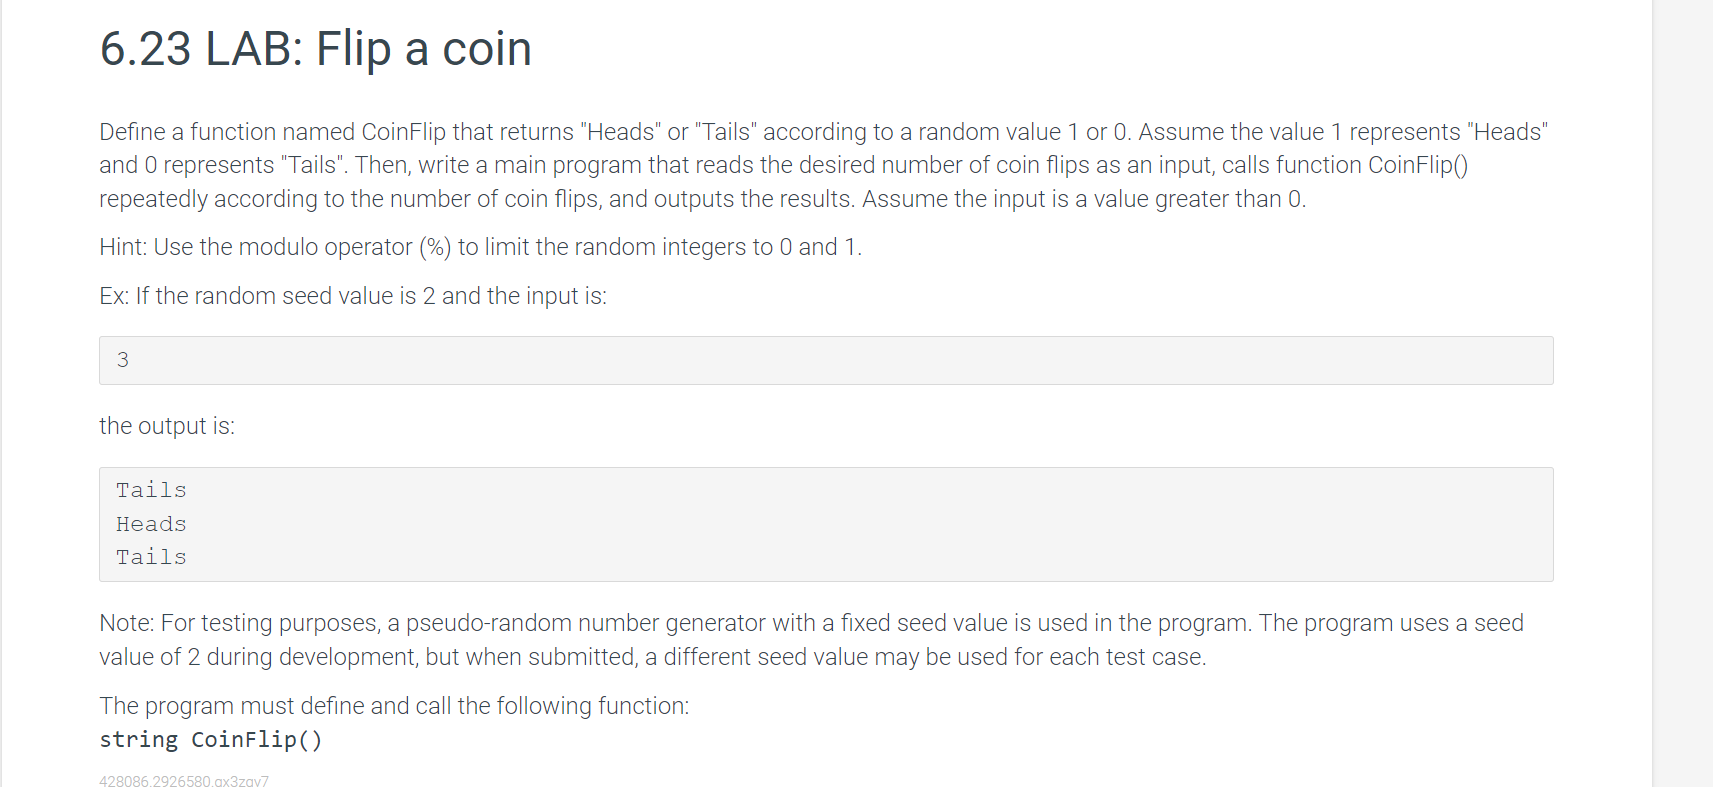
Task: Click the word 'CoinFlip()' in the description paragraph
Action: (x=1417, y=165)
